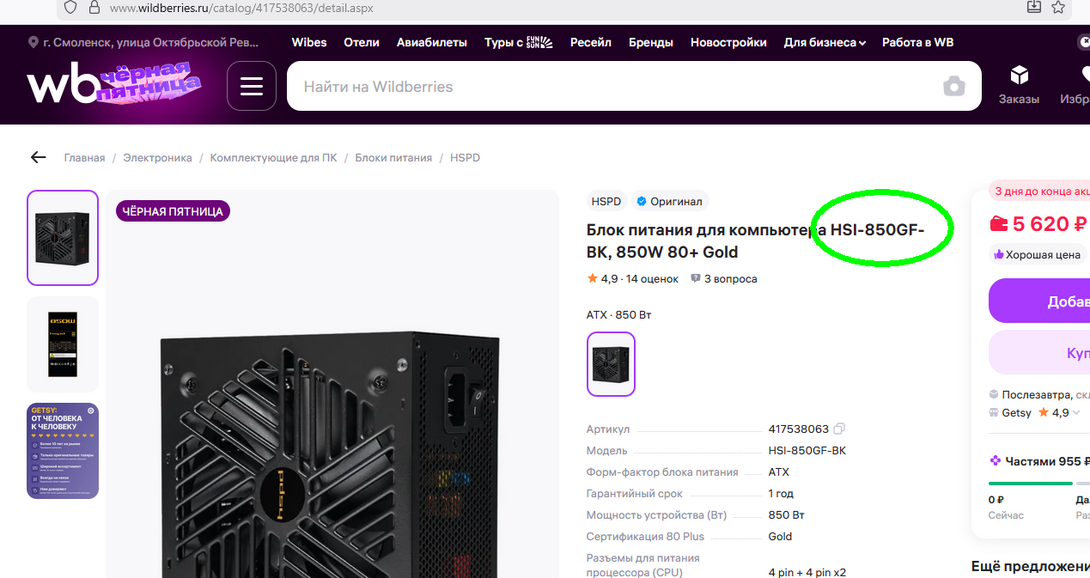This screenshot has width=1090, height=578.
Task: Open the Авиабилеты top menu item
Action: (x=431, y=42)
